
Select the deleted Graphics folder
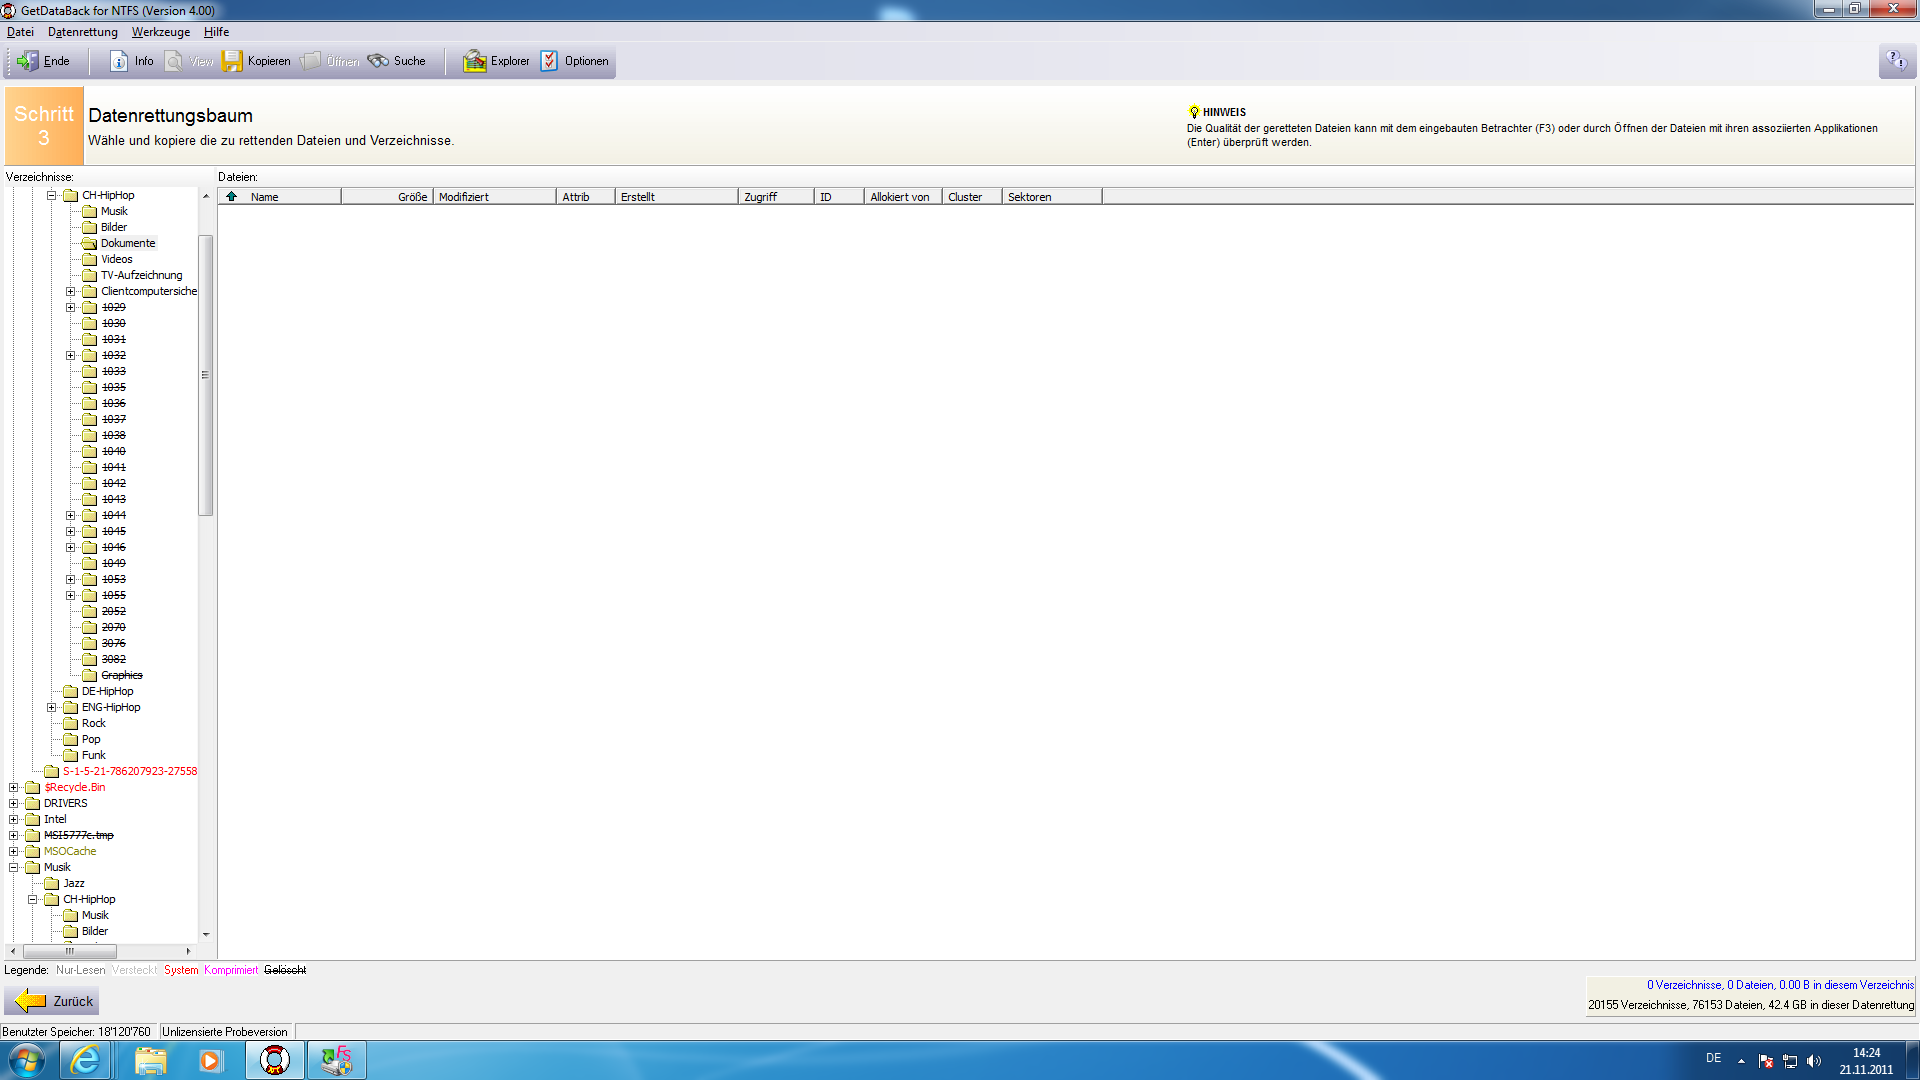pyautogui.click(x=121, y=676)
